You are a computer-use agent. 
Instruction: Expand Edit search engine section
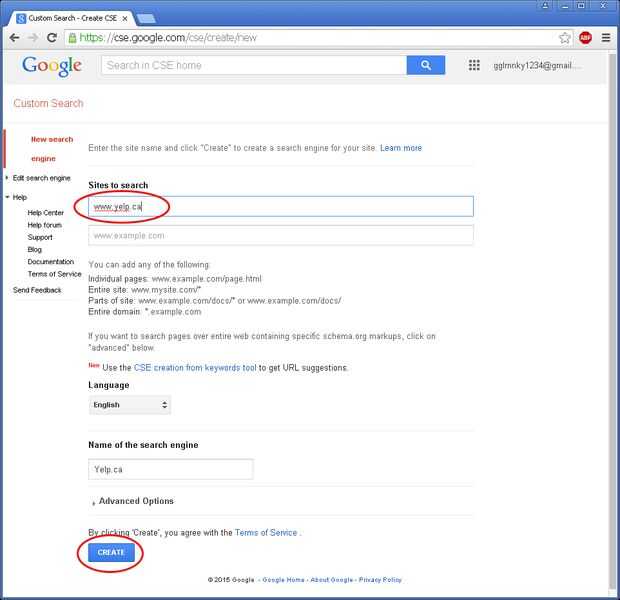[41, 178]
